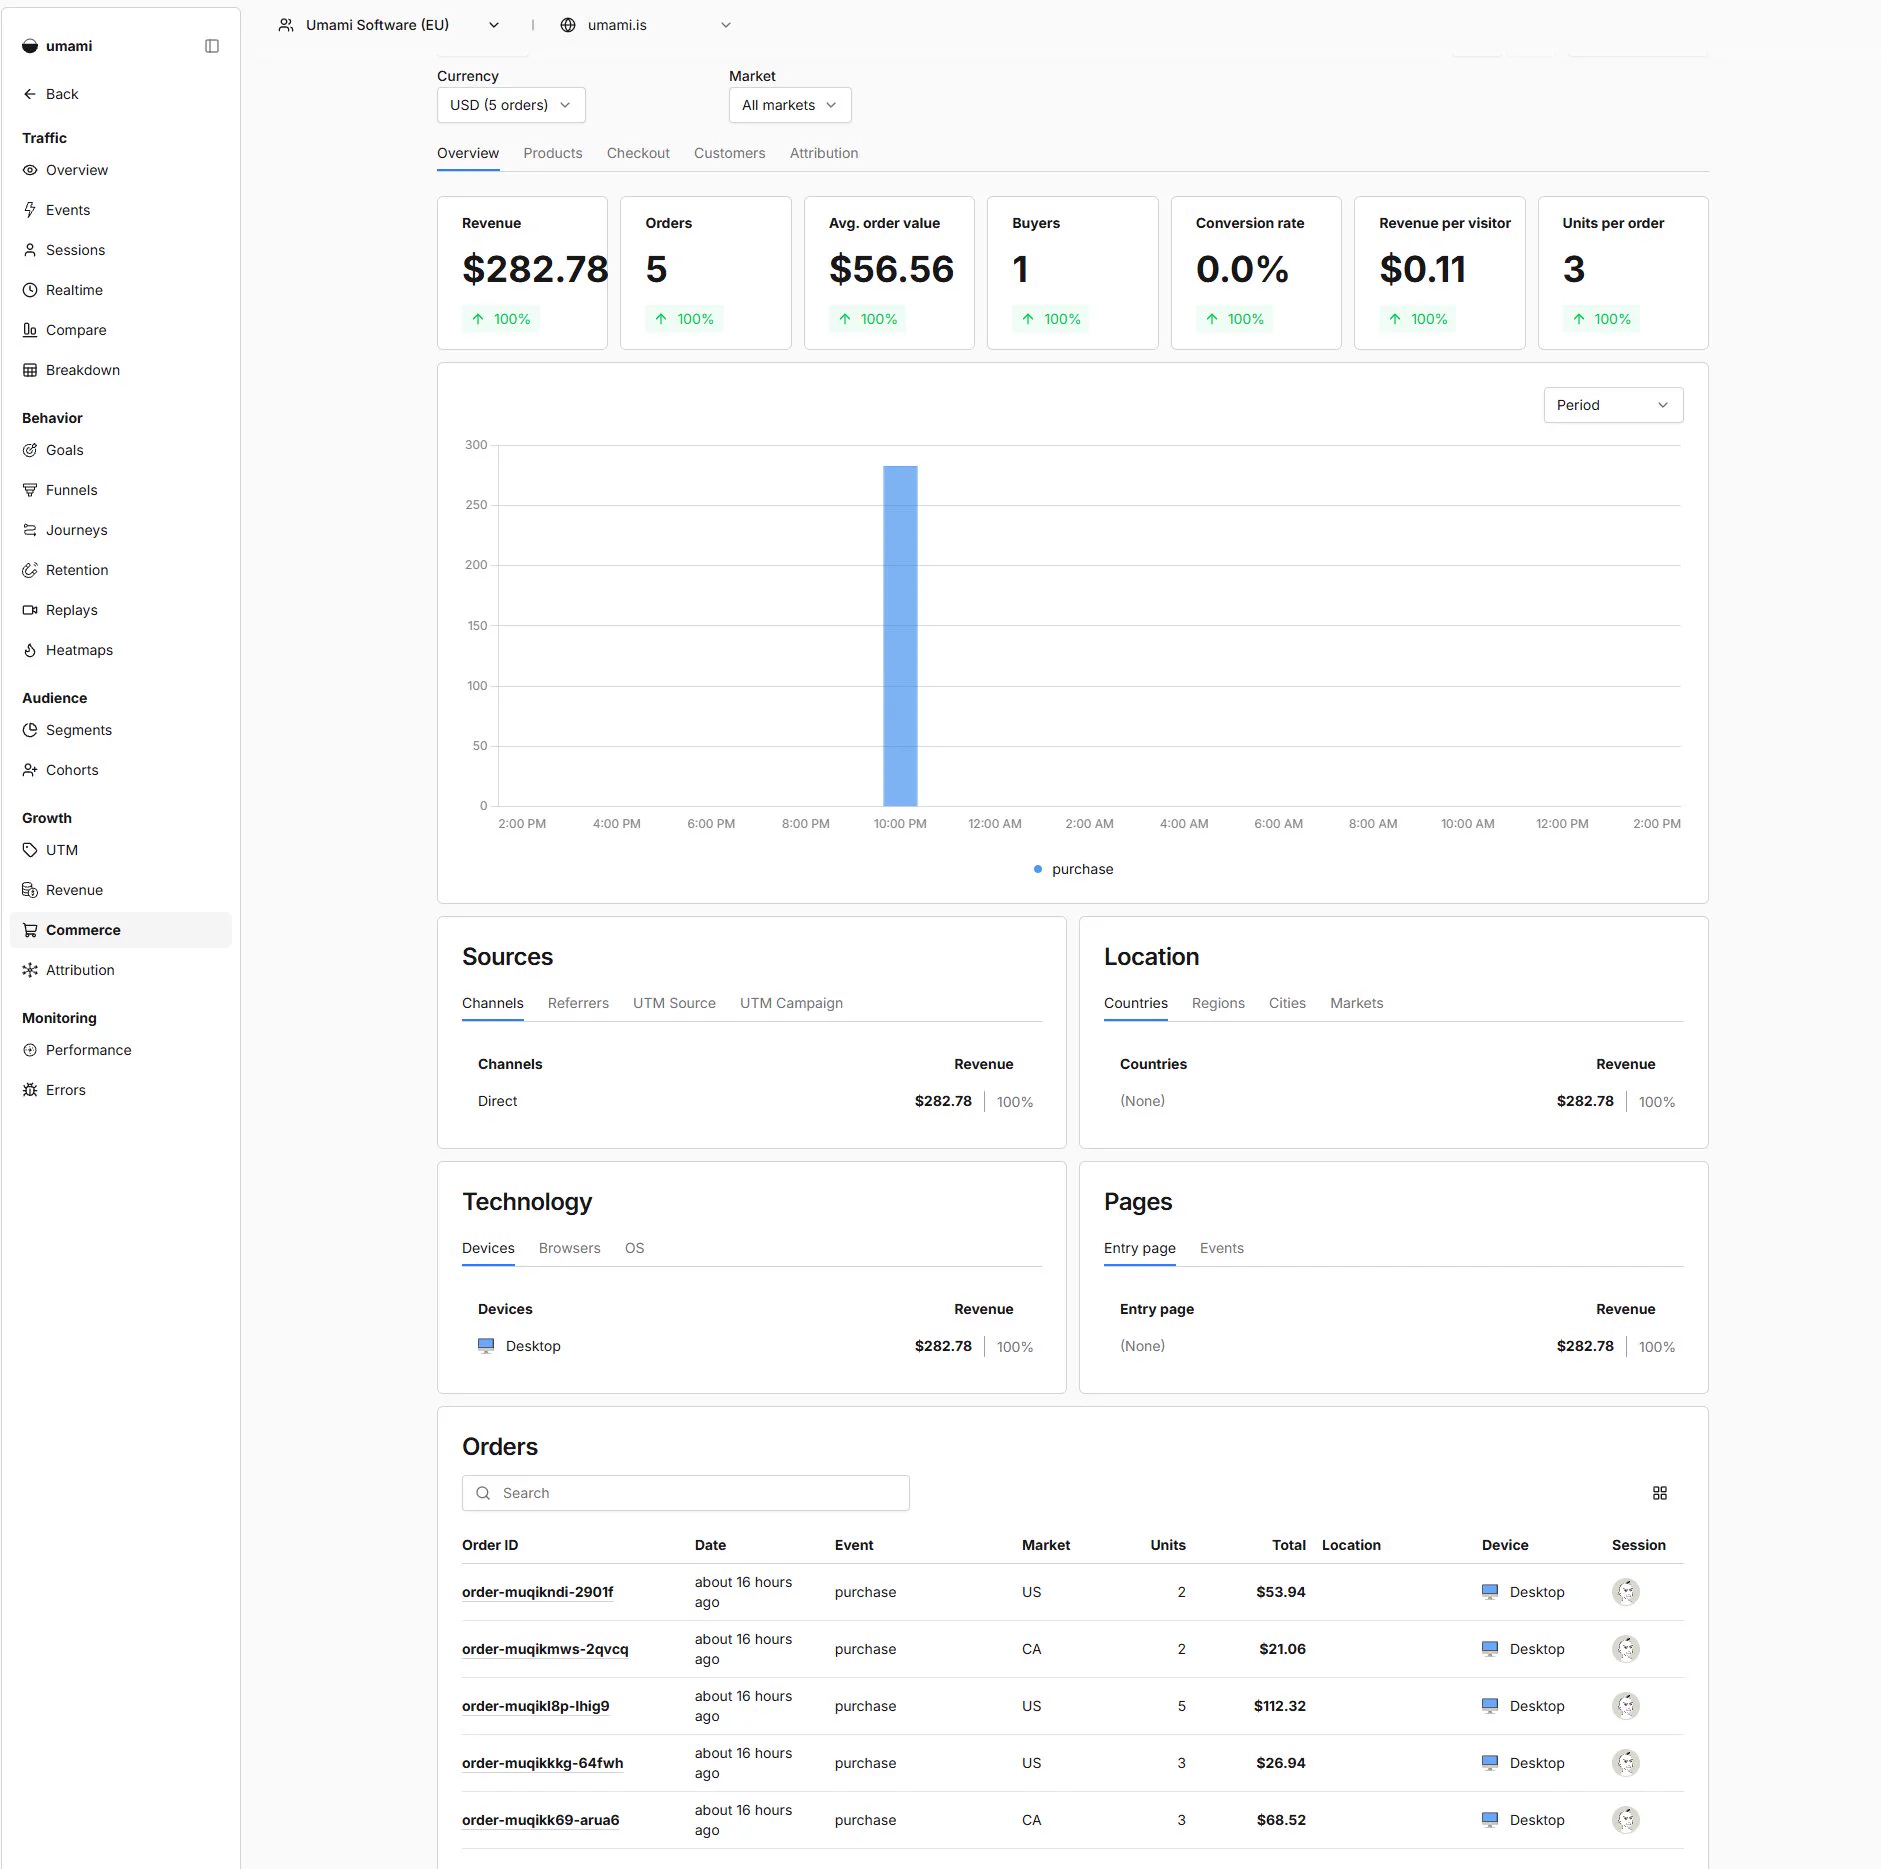This screenshot has height=1869, width=1881.
Task: Open order-muqikk69-arua6 order link
Action: (540, 1820)
